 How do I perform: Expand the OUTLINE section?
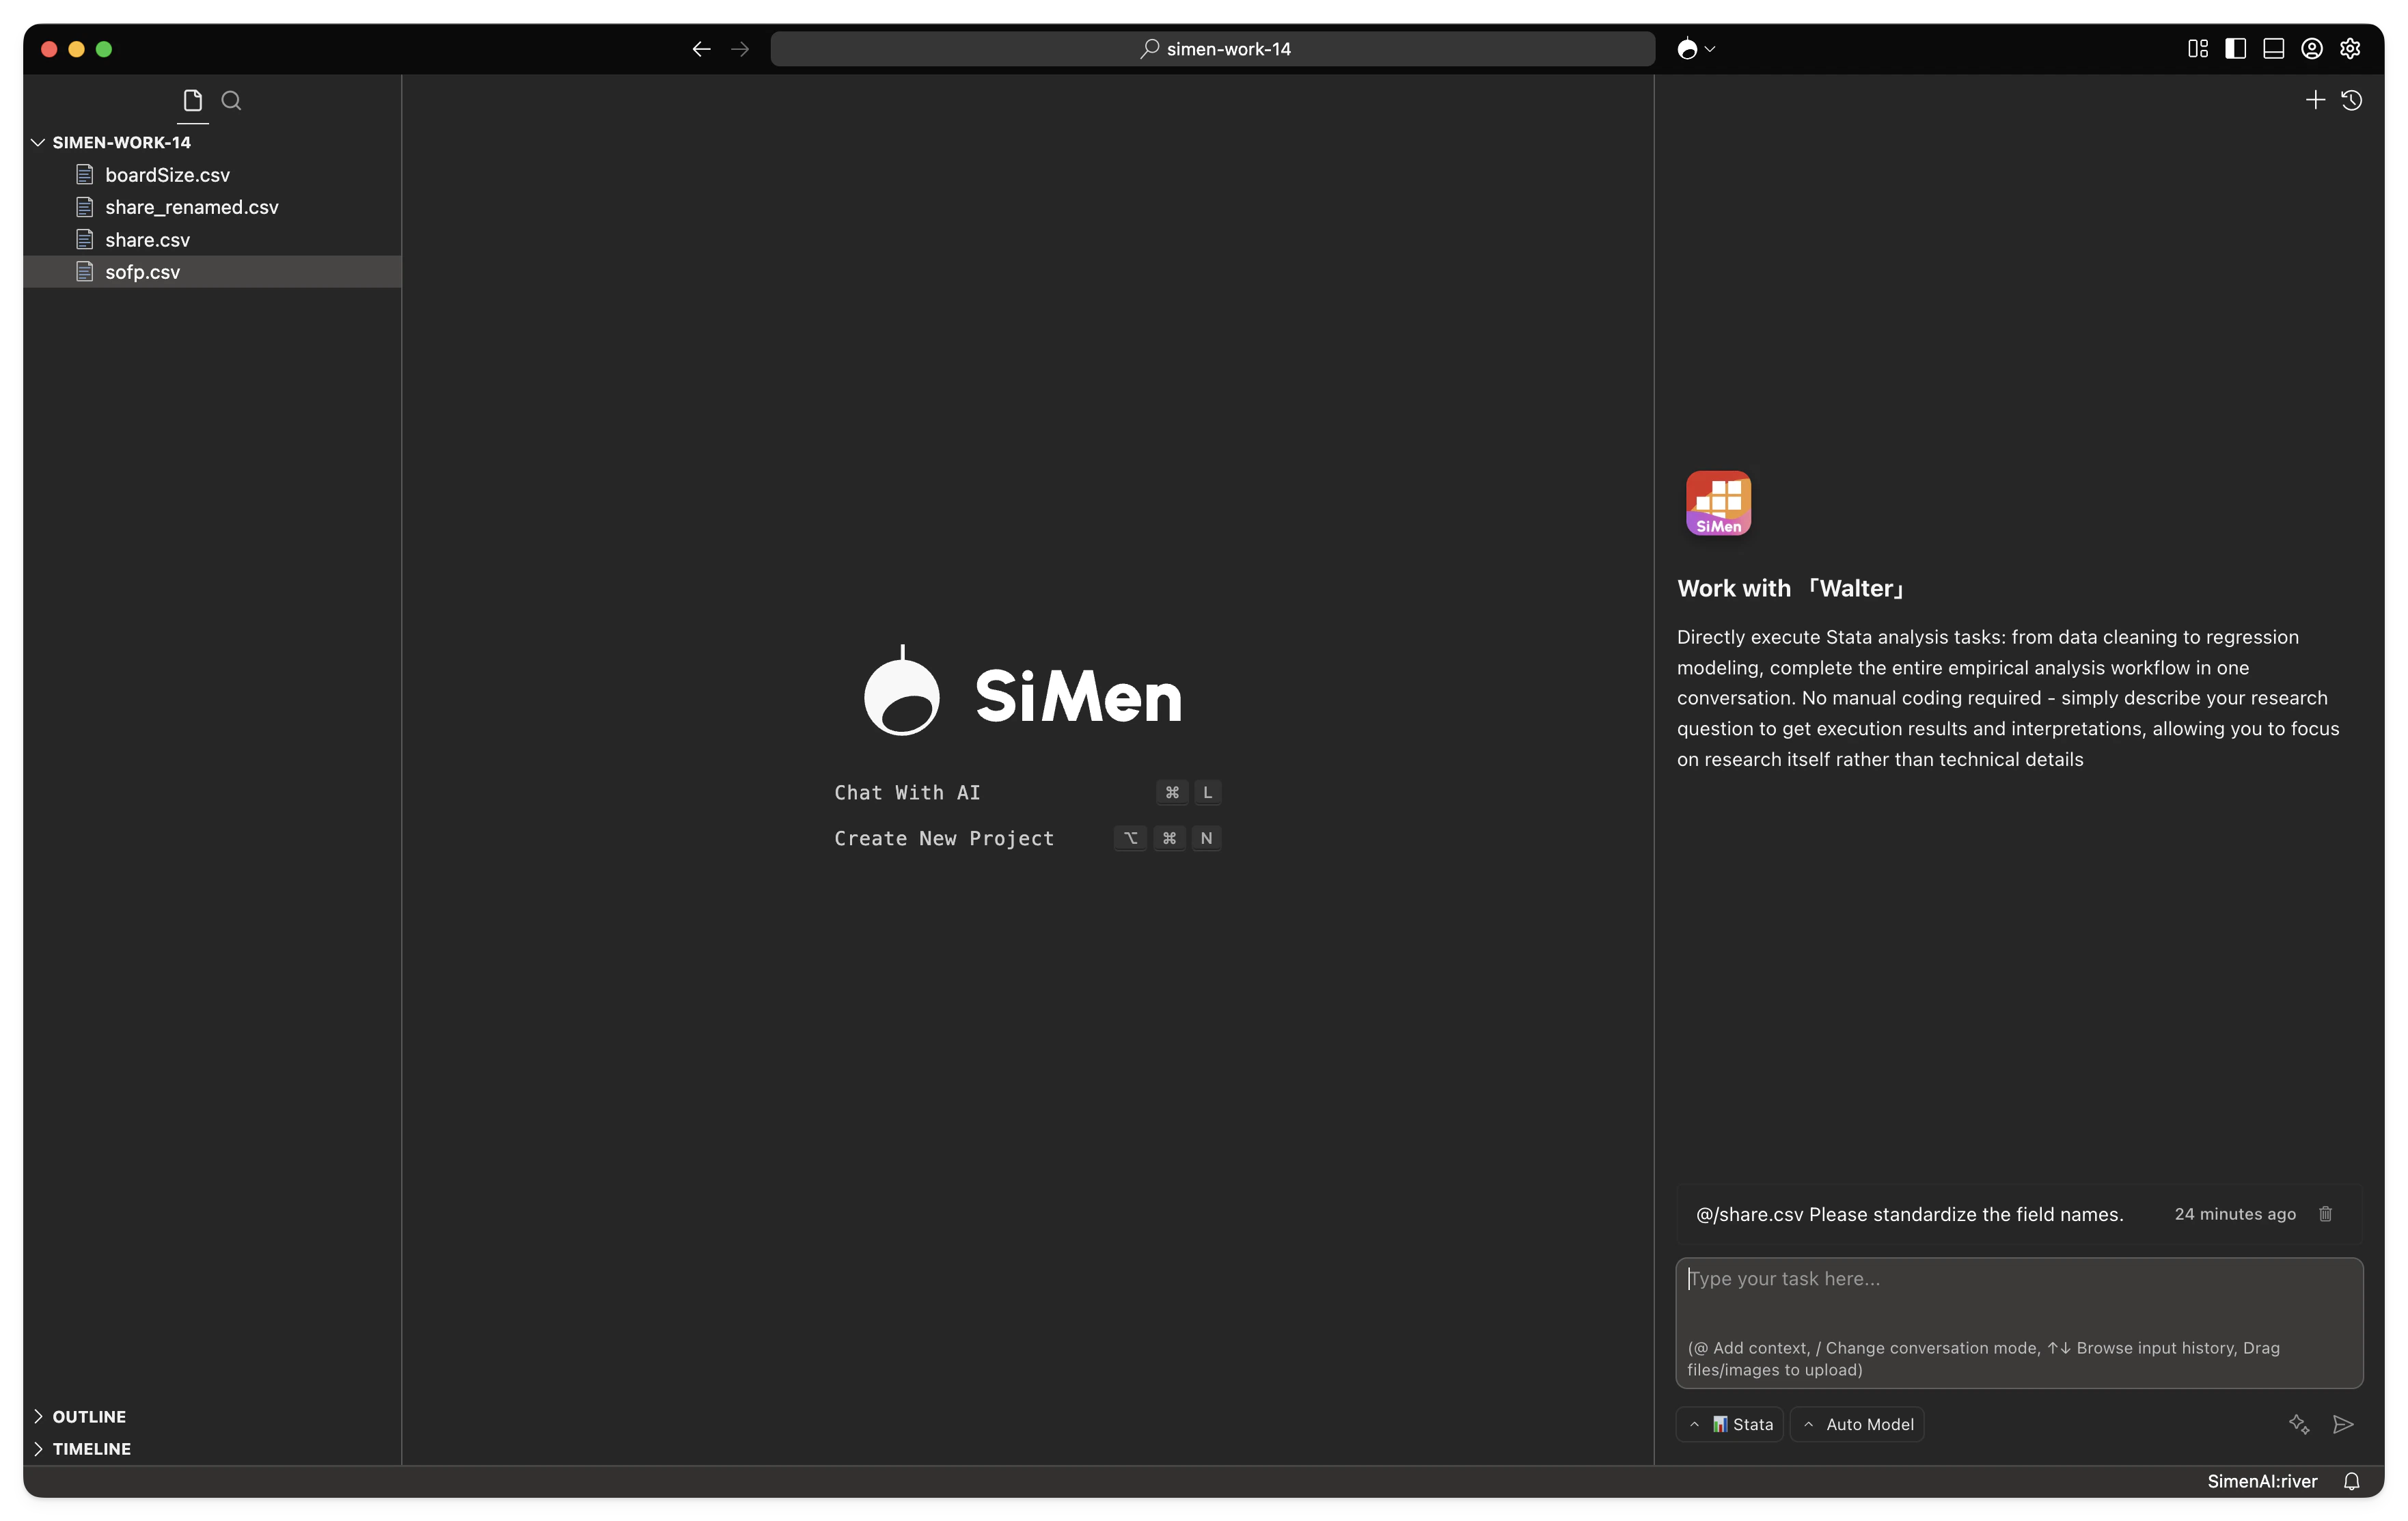coord(88,1416)
